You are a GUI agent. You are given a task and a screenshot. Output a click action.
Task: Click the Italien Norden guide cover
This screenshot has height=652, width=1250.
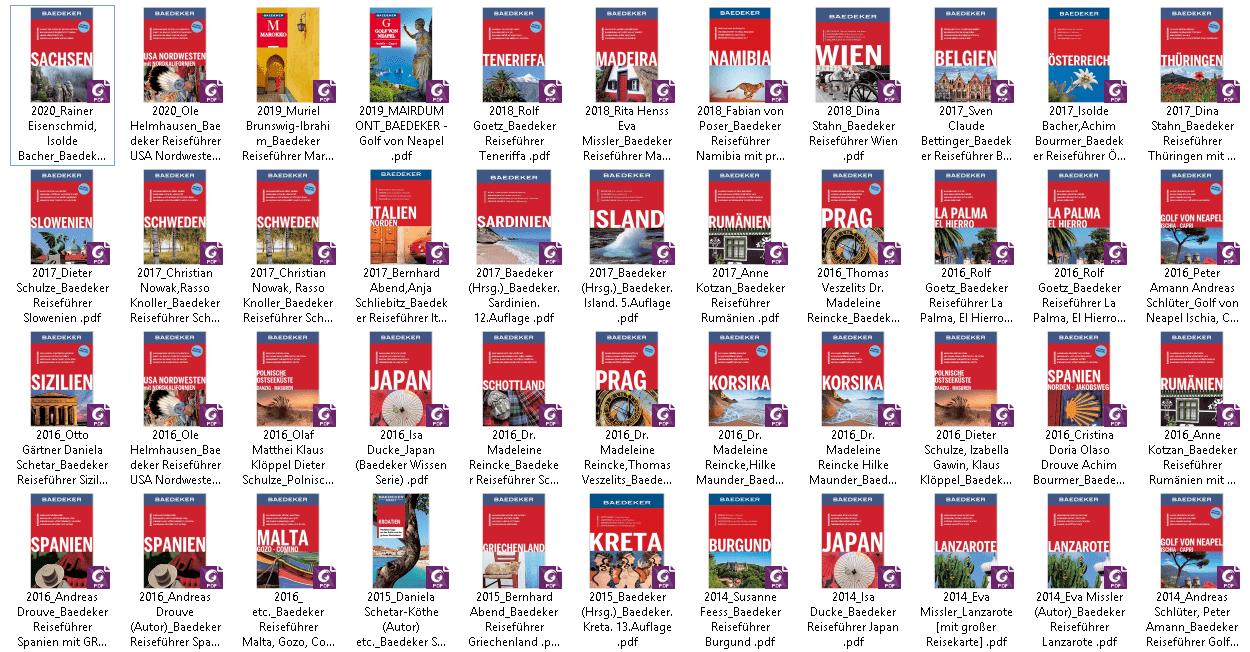pyautogui.click(x=402, y=216)
